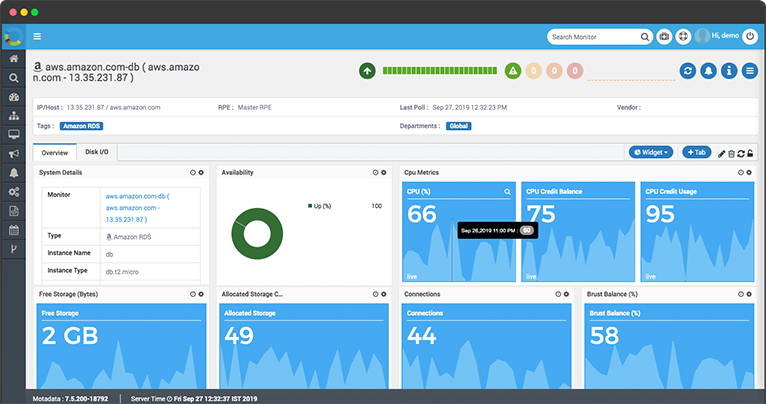Click the yellow 0 alert counter
Screen dimensions: 766x404
pyautogui.click(x=533, y=71)
